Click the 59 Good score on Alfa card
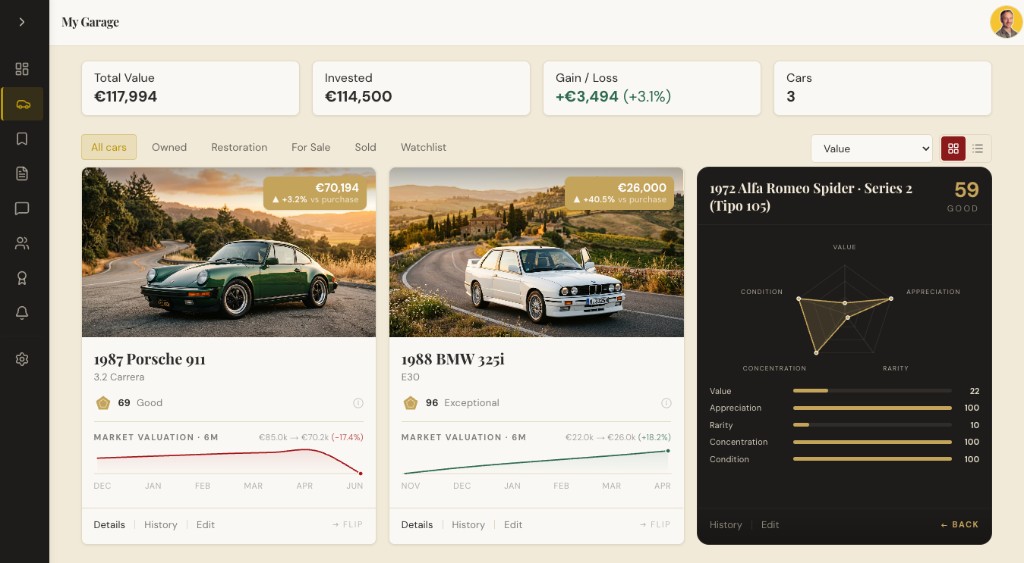Screen dimensions: 1024x563 963,196
